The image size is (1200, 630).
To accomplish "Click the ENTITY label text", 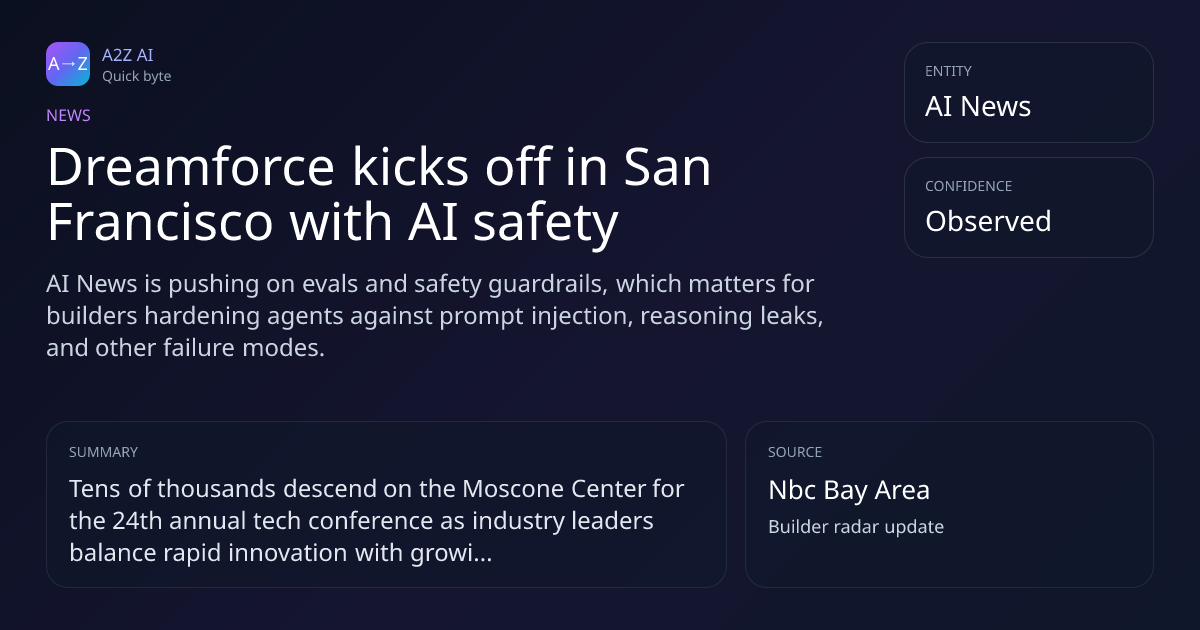I will click(948, 71).
